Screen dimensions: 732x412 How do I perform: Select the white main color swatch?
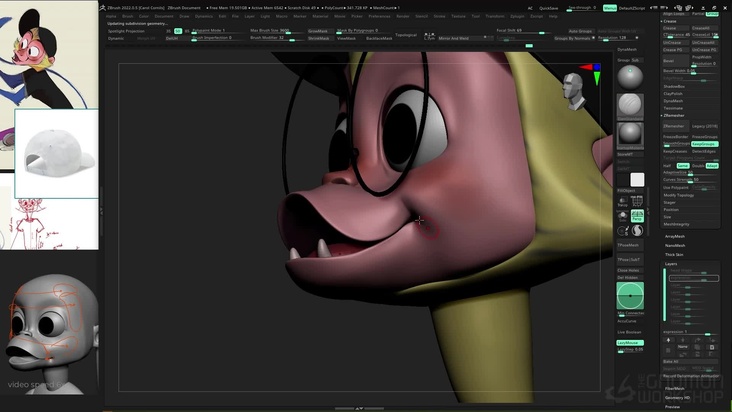[x=637, y=180]
